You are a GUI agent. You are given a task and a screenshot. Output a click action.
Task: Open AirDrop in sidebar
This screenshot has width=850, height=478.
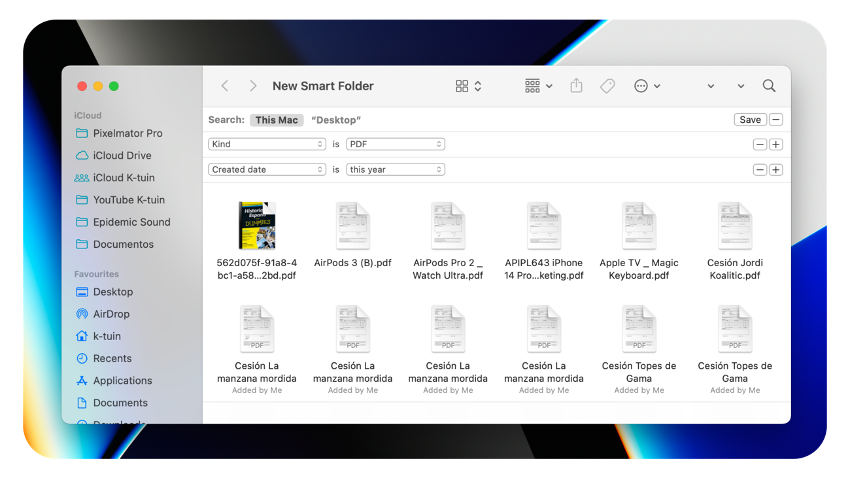point(103,314)
